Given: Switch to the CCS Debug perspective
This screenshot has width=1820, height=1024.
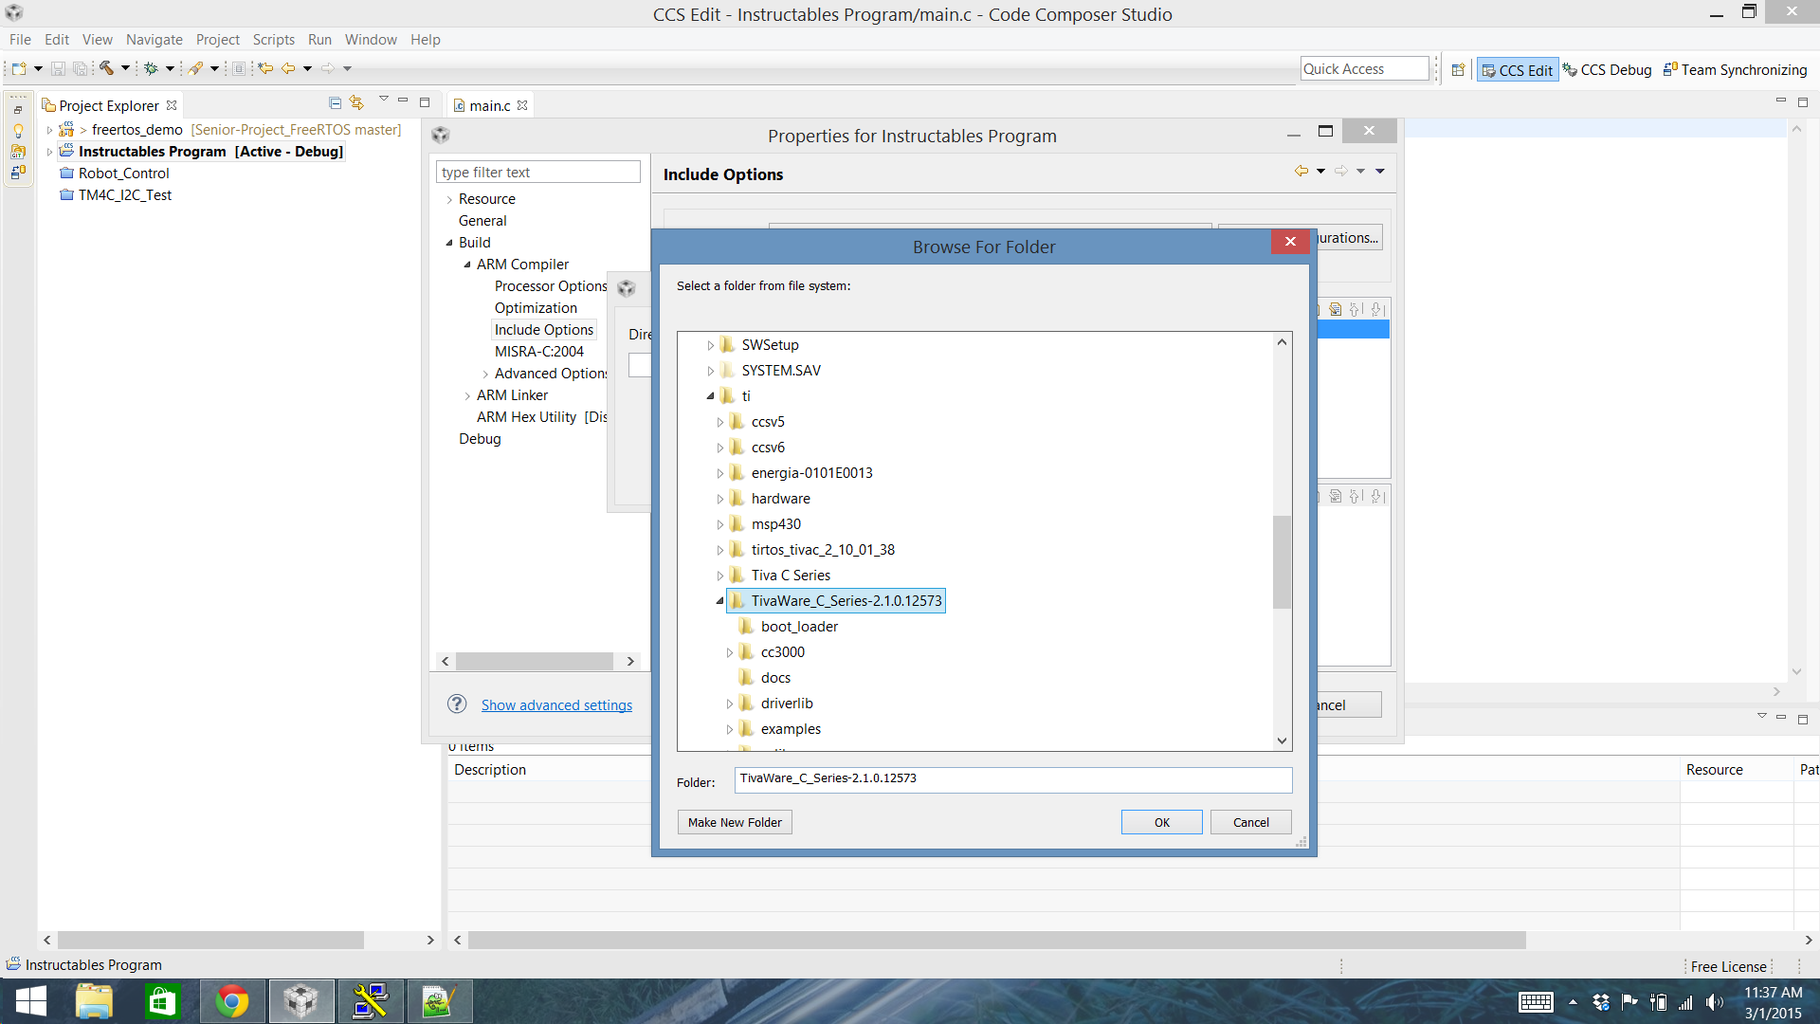Looking at the screenshot, I should click(1607, 69).
